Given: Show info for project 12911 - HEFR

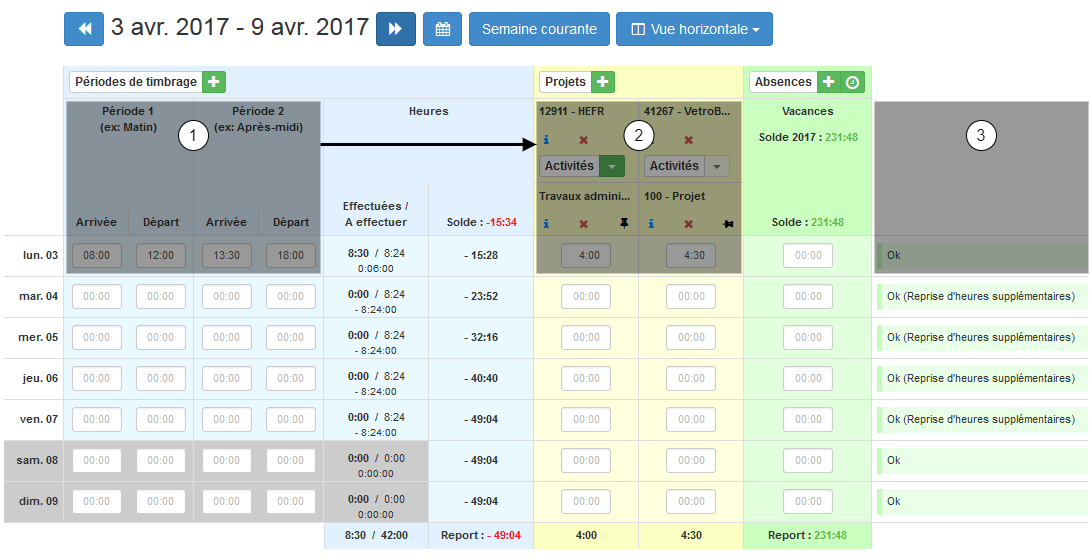Looking at the screenshot, I should click(546, 140).
